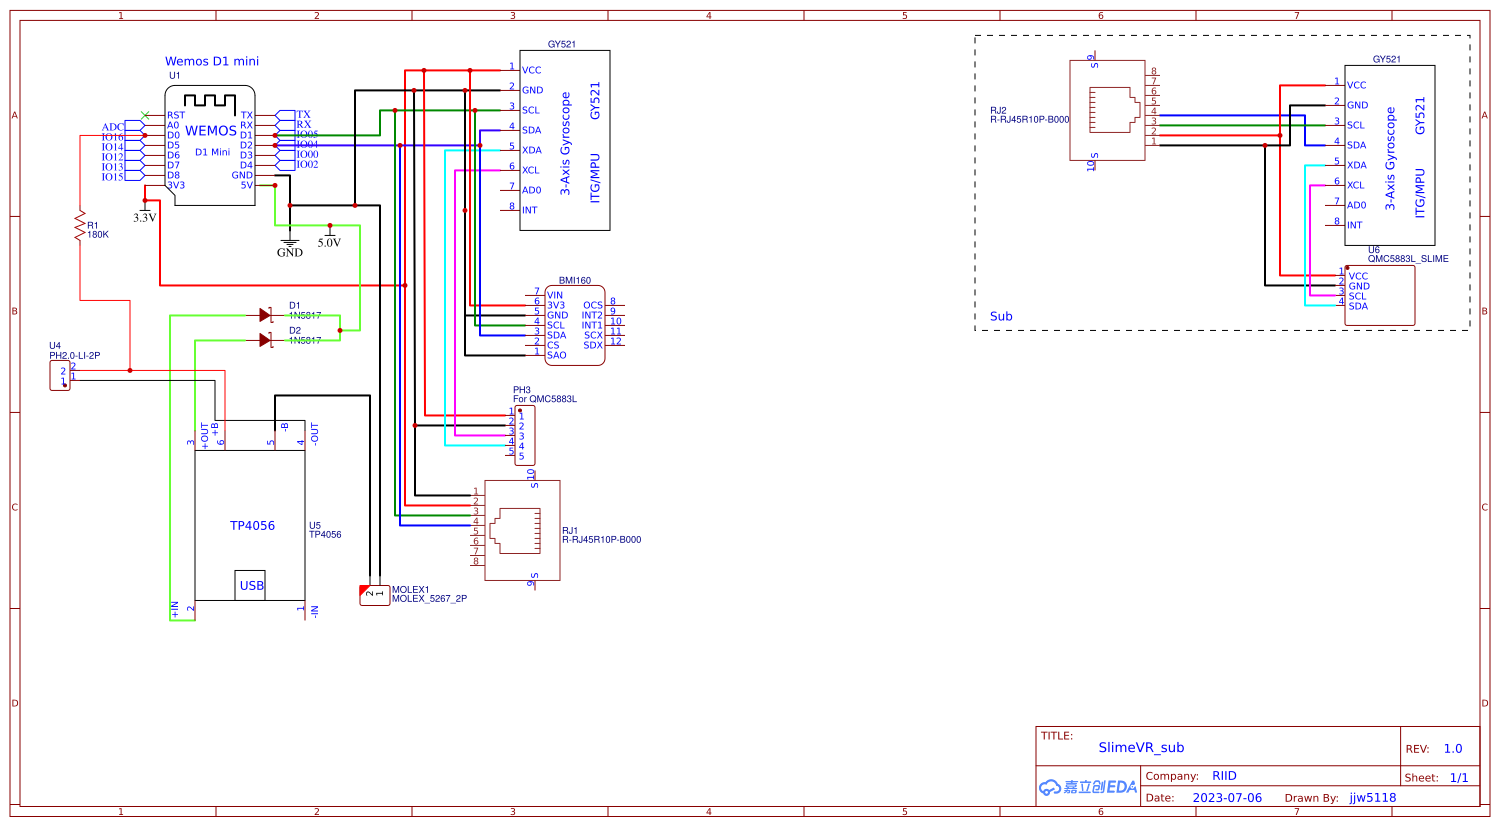
Task: Select the GND ground symbol
Action: 289,245
